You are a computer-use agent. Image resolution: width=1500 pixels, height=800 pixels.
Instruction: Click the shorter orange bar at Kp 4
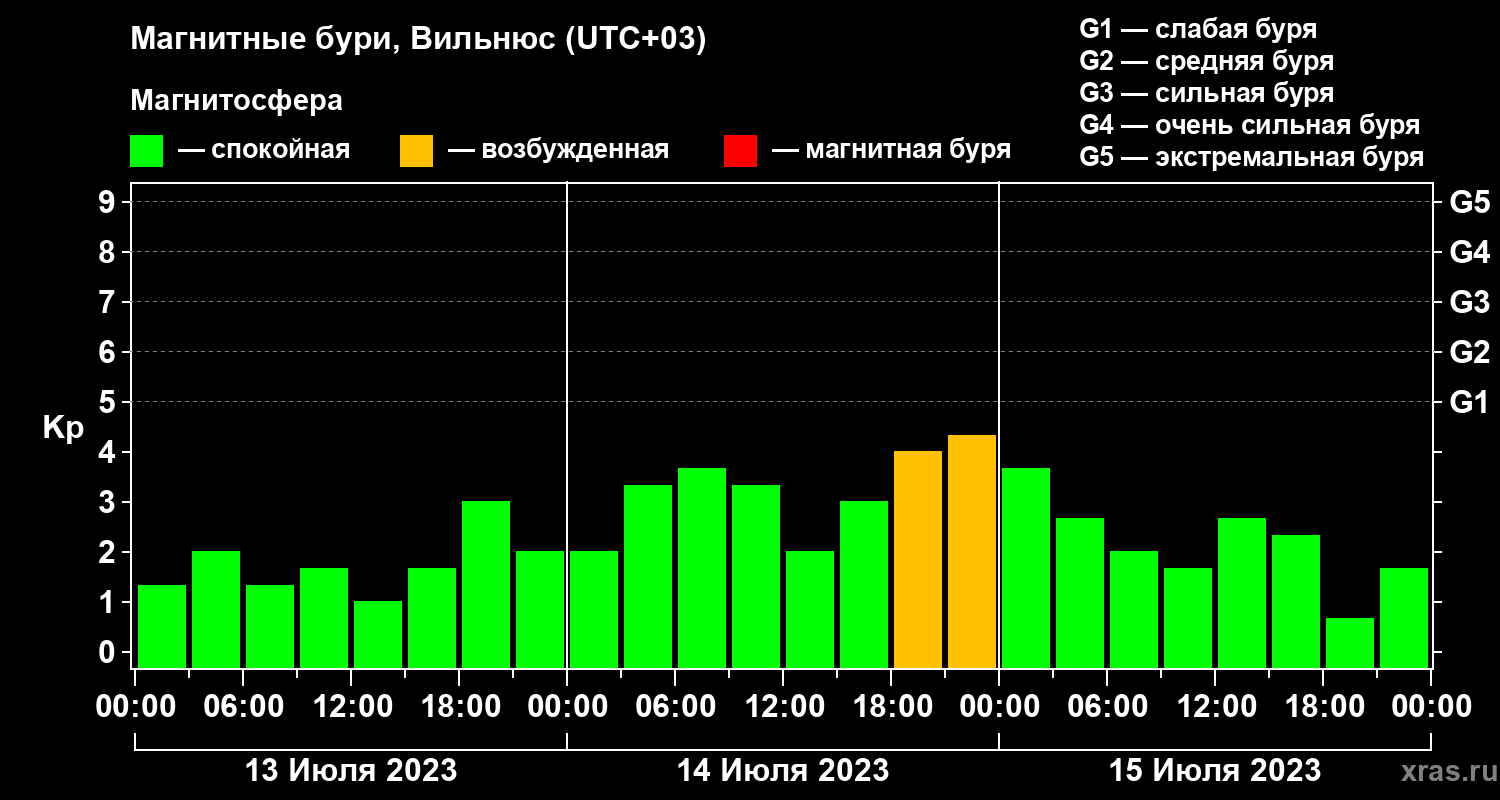[x=918, y=559]
